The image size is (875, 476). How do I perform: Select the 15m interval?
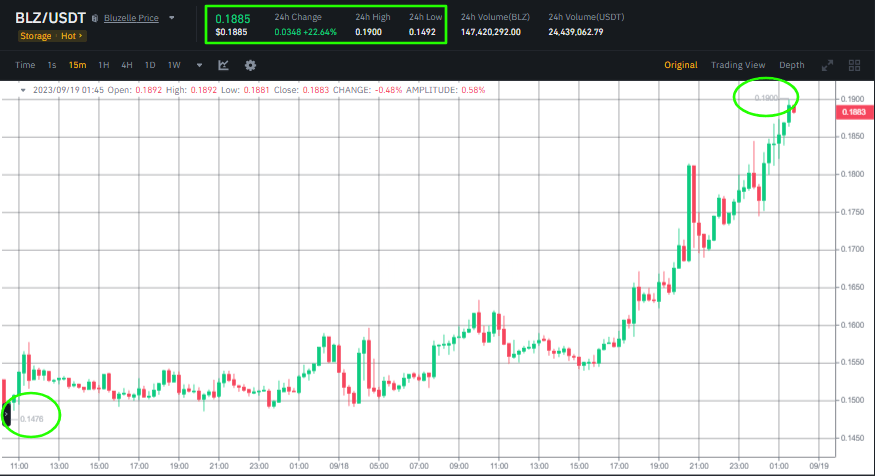tap(77, 65)
